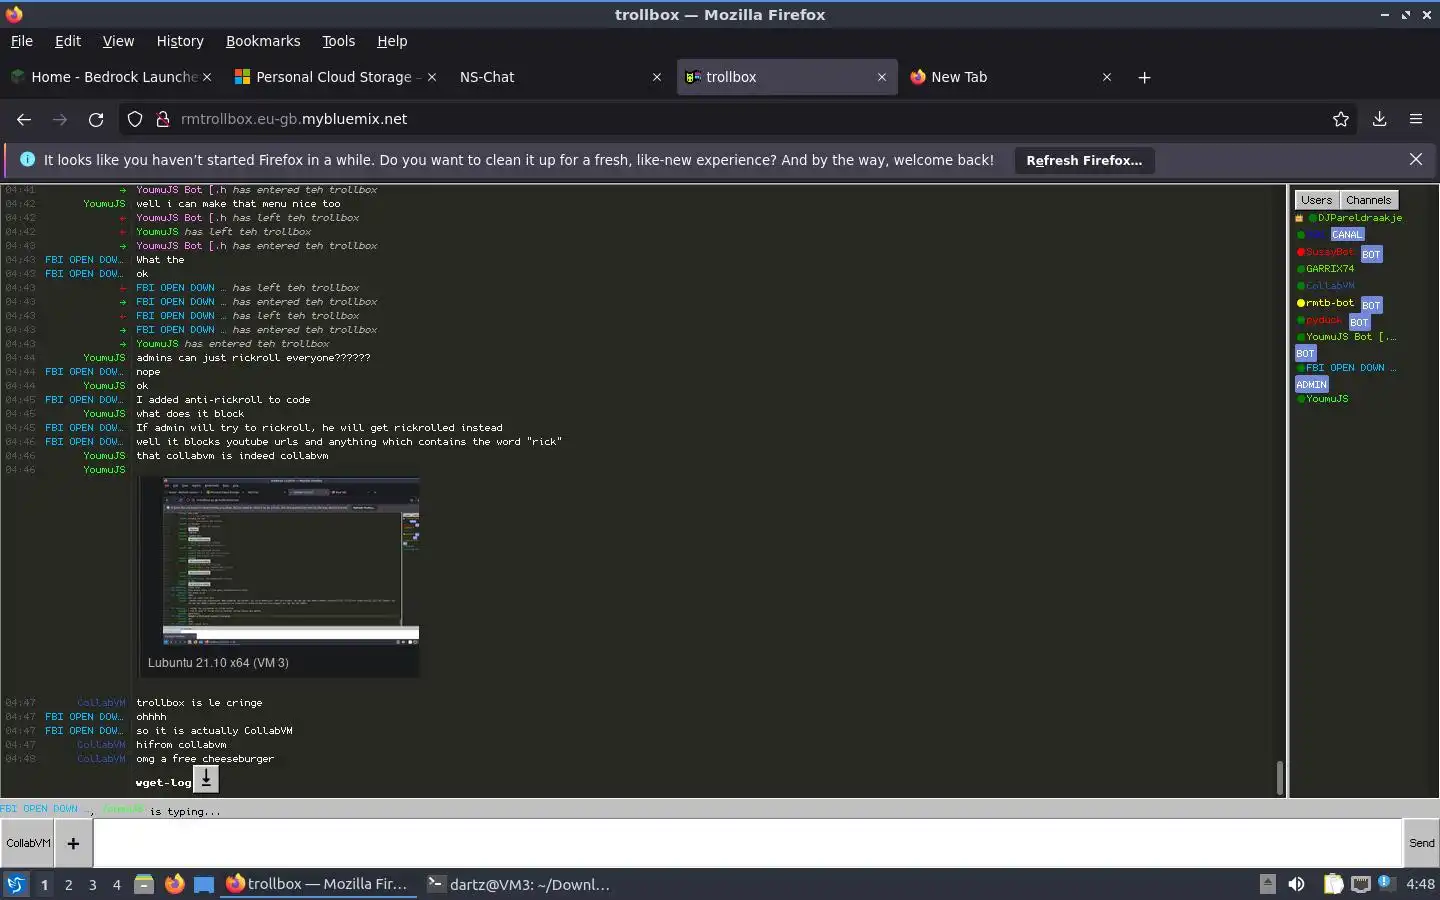
Task: Click the network status tray icon
Action: point(1361,884)
